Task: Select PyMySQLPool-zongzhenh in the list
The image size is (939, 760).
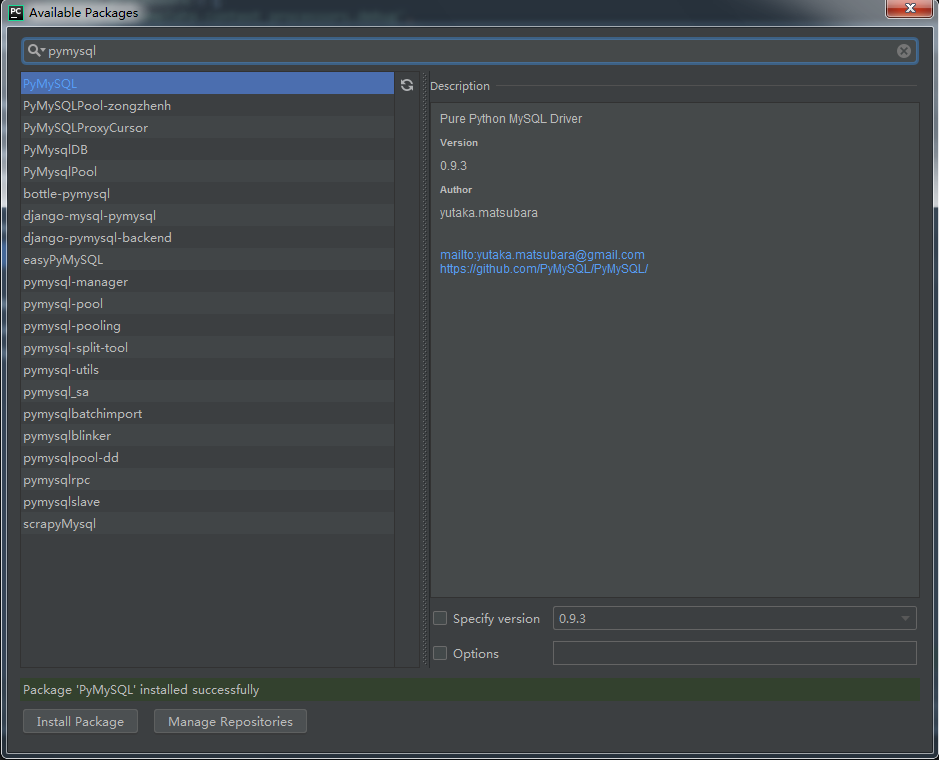Action: point(207,105)
